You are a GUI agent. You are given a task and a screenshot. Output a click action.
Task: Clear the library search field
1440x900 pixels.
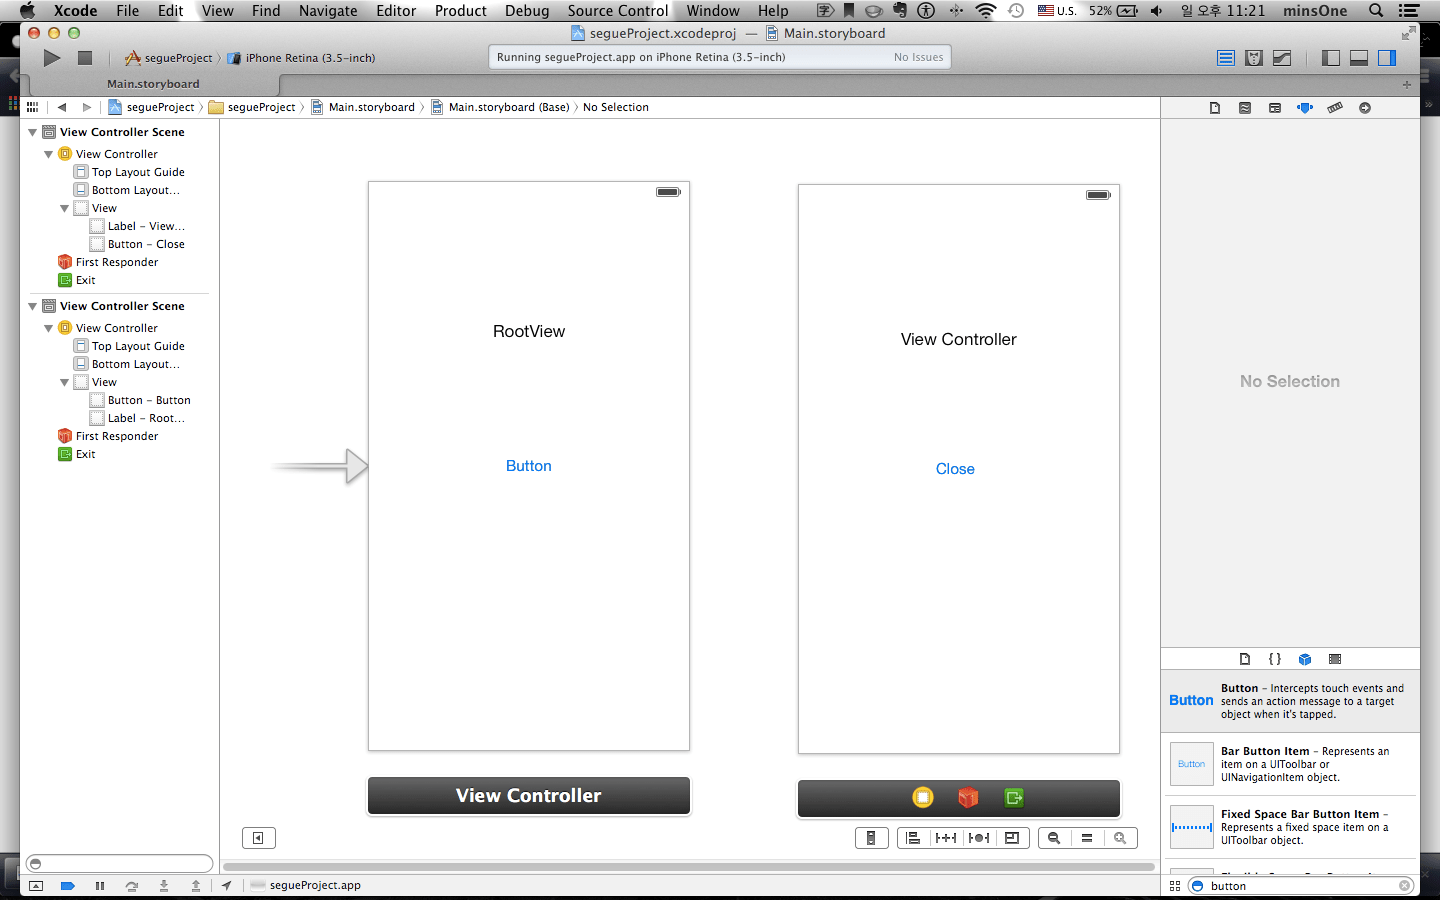1404,886
